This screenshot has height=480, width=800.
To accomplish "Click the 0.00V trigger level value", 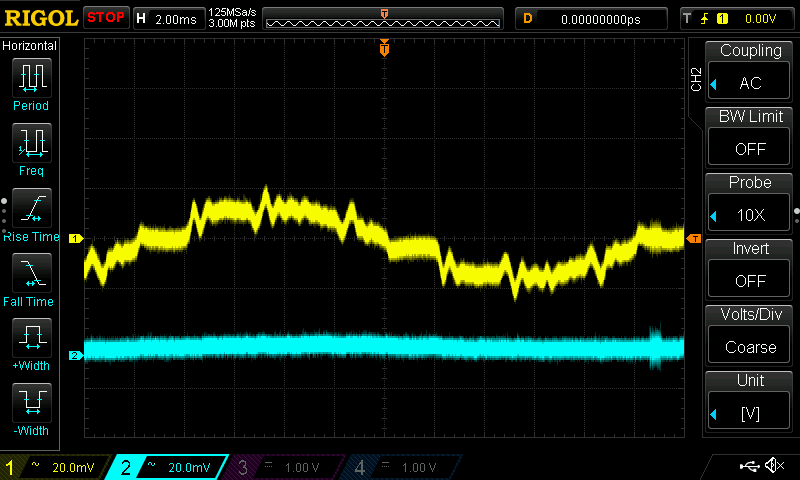I will pos(760,19).
